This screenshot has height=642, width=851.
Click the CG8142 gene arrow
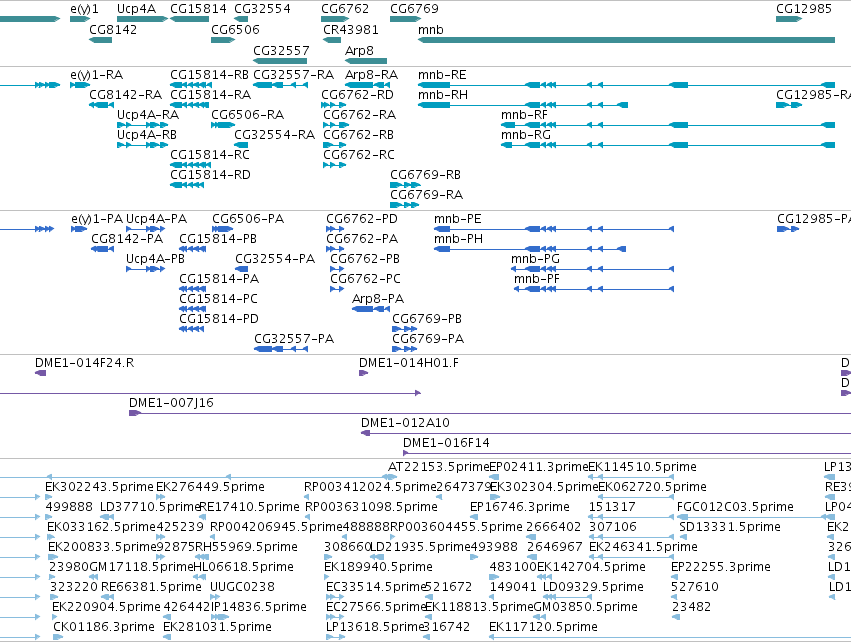coord(100,40)
